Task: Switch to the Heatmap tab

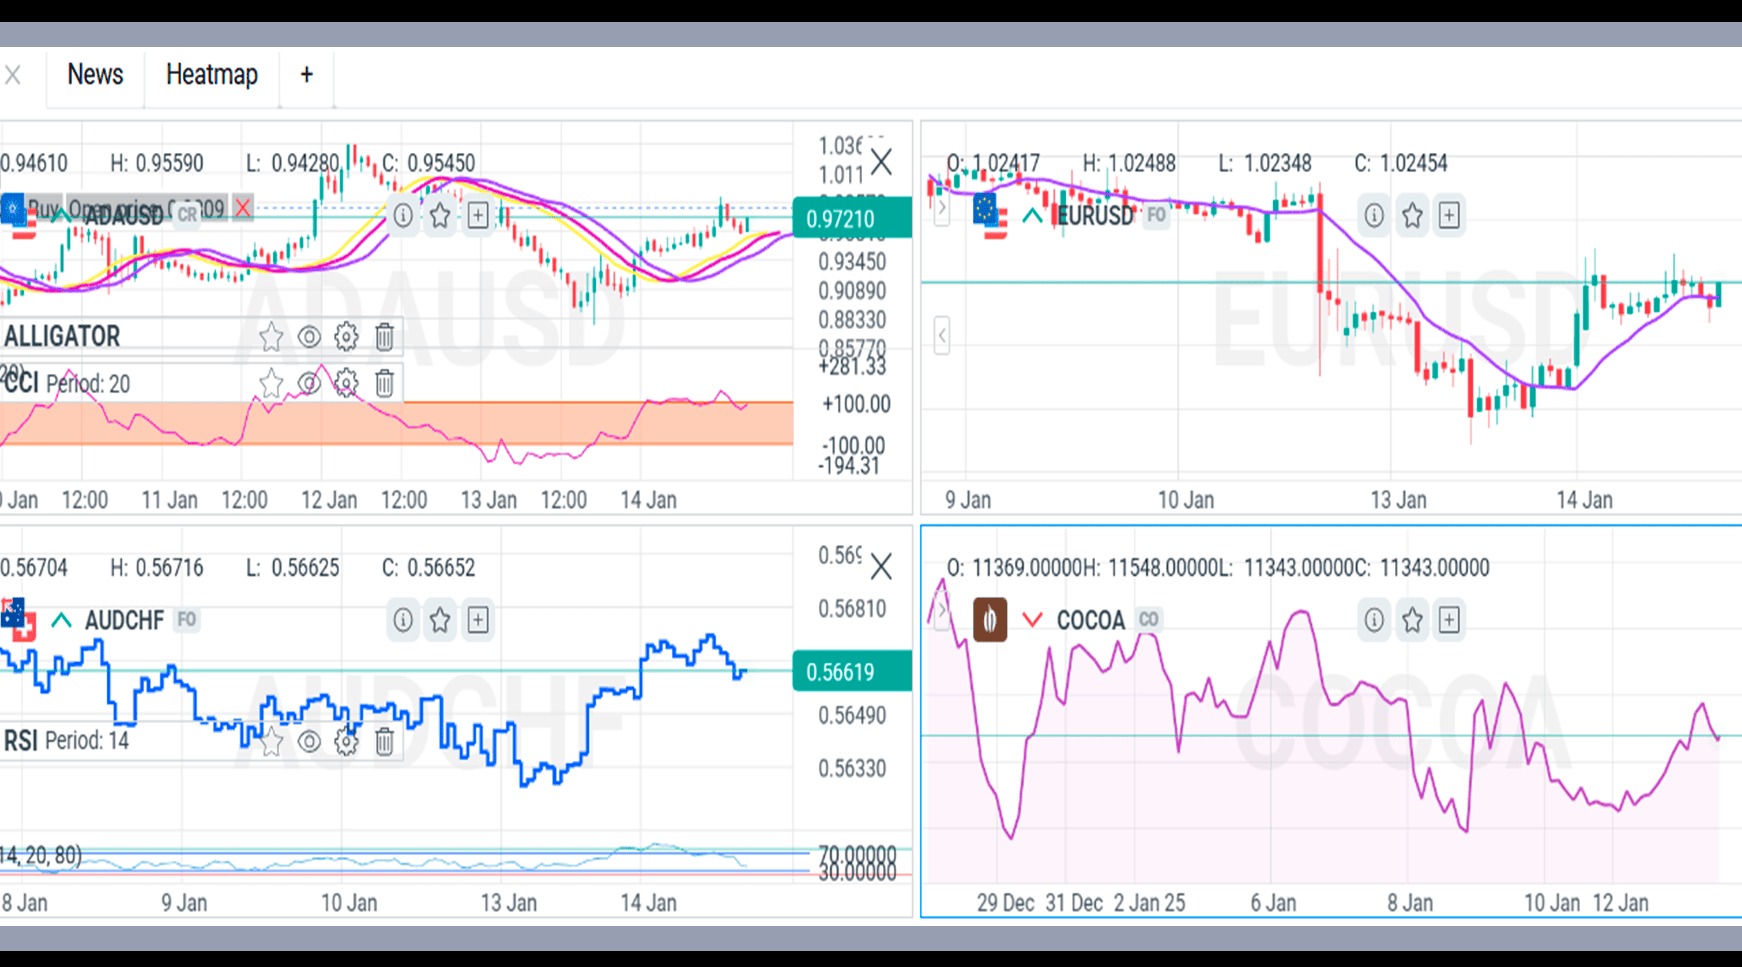Action: tap(212, 75)
